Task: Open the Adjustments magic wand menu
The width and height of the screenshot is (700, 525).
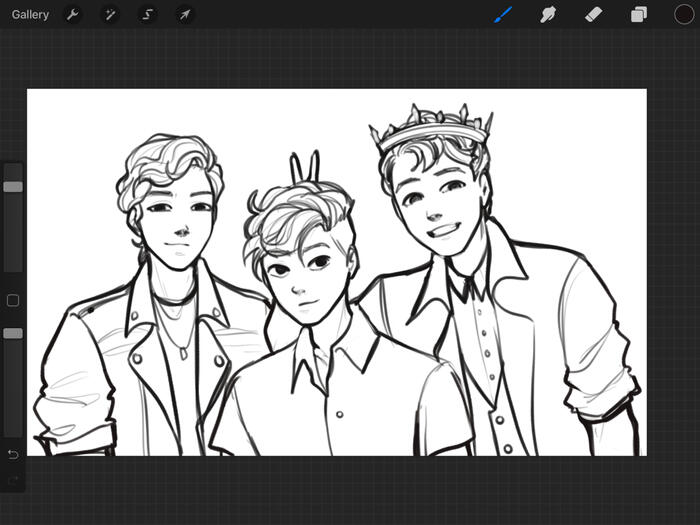Action: click(110, 15)
